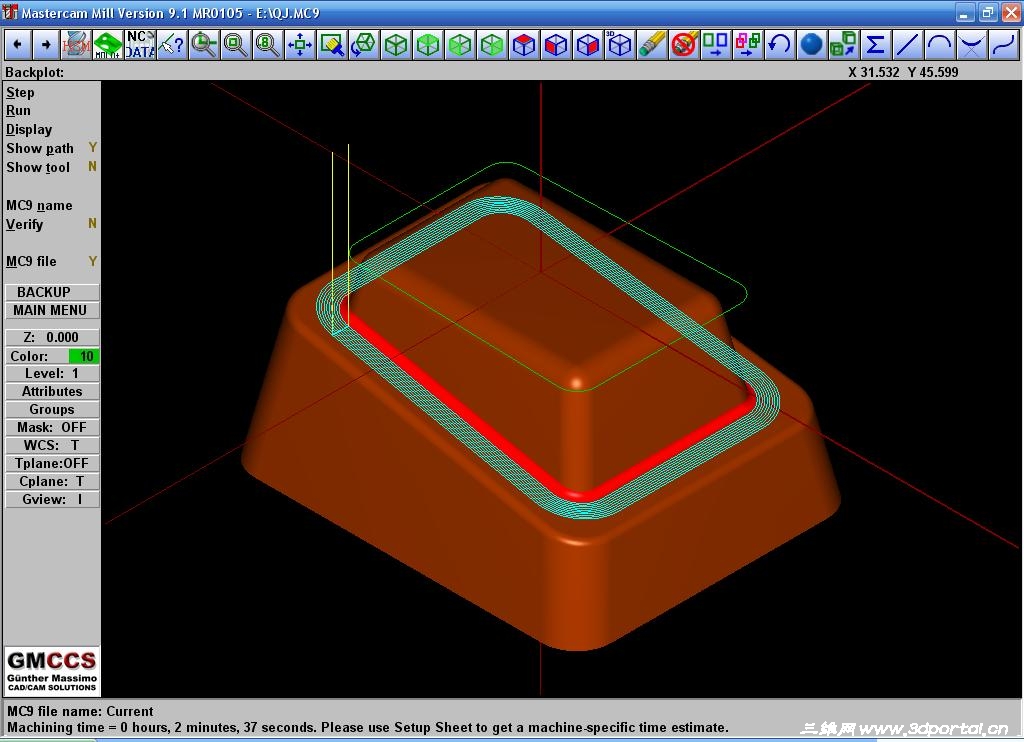This screenshot has width=1024, height=742.
Task: Open the Level: 1 selector
Action: point(52,373)
